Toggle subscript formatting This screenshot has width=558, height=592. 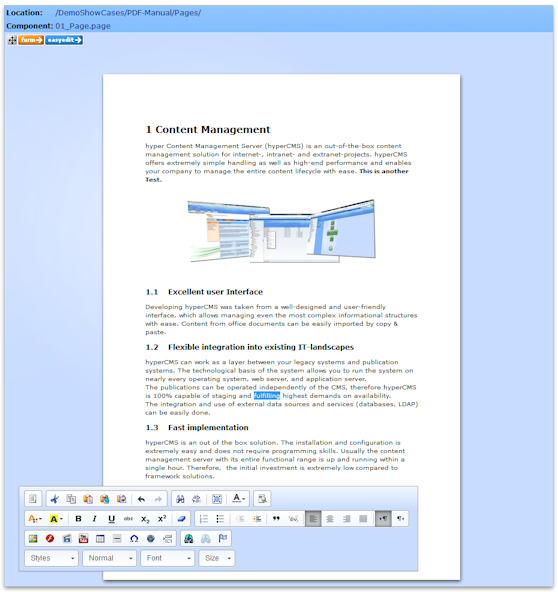click(x=145, y=519)
